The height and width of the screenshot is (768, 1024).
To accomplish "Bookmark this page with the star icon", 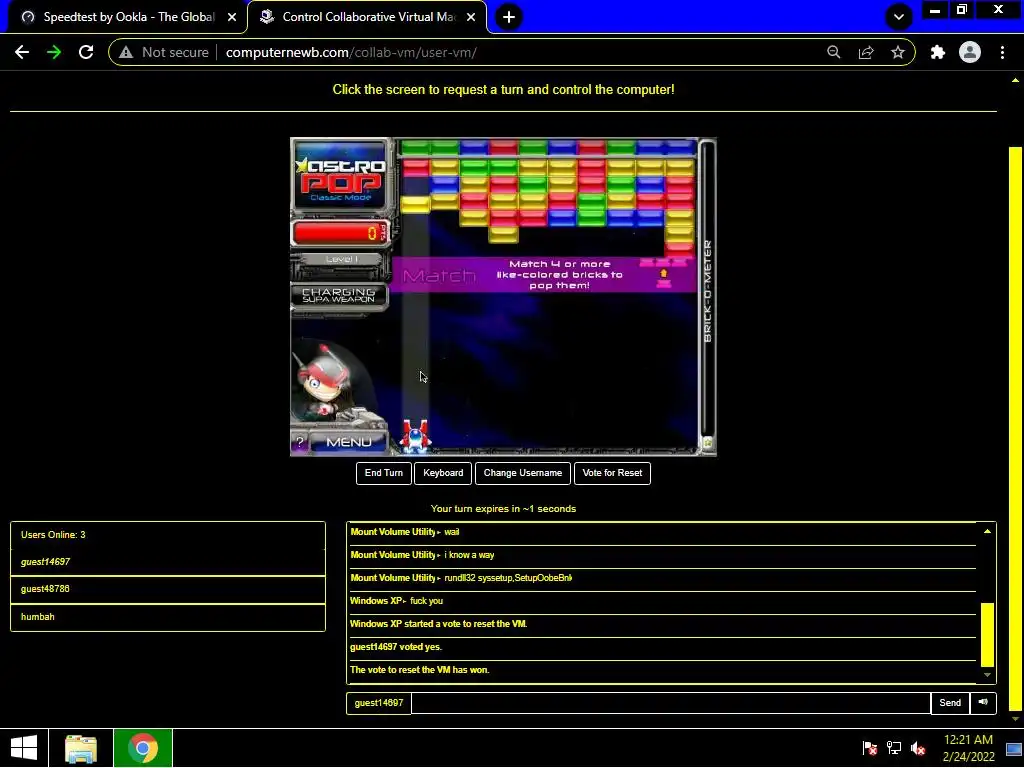I will coord(898,52).
